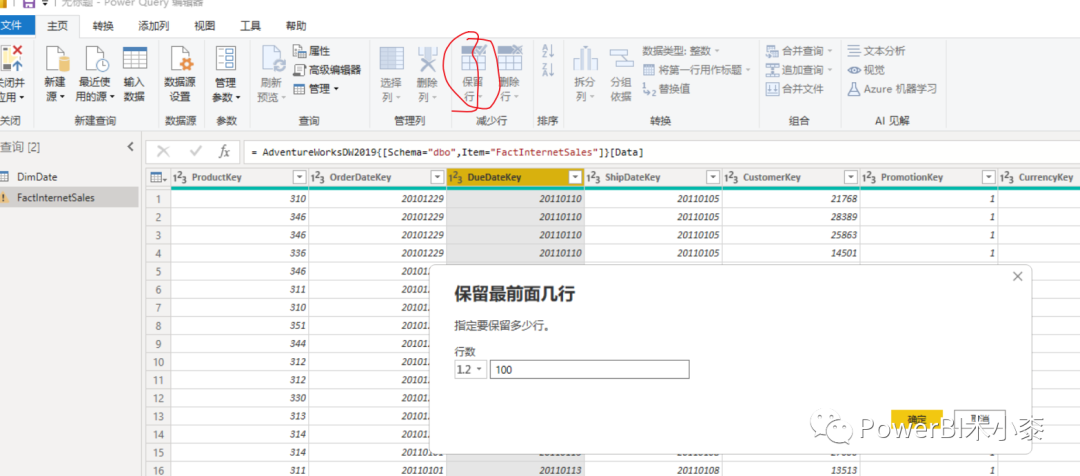Screen dimensions: 1080x476
Task: Open query Properties (属性)
Action: point(311,51)
